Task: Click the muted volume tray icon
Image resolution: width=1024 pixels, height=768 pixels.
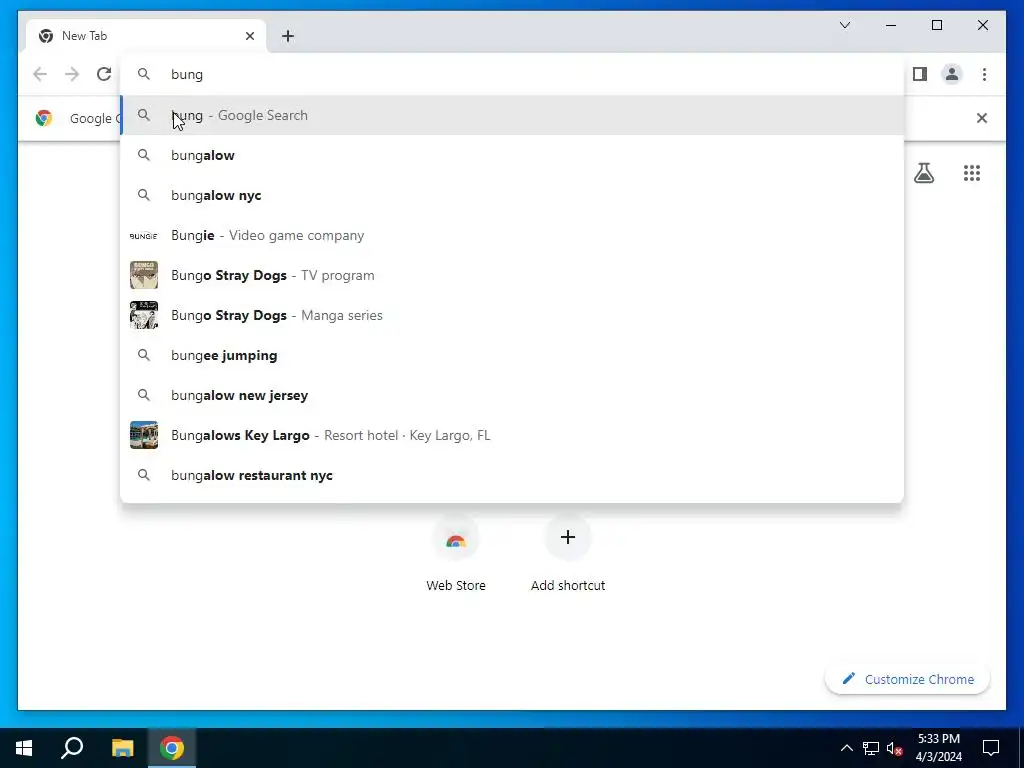Action: click(x=894, y=748)
